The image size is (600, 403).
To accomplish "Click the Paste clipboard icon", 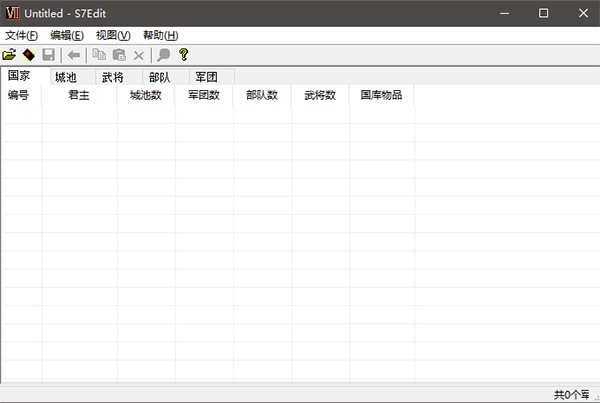I will 119,55.
